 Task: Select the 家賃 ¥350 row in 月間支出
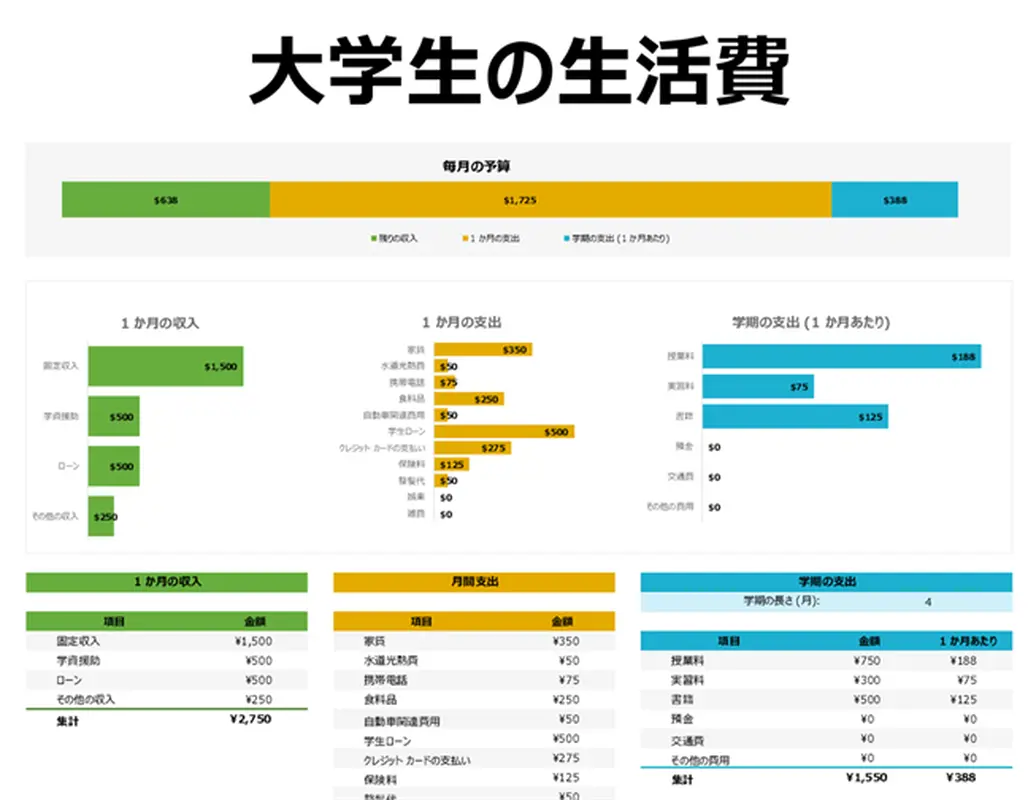pyautogui.click(x=473, y=640)
